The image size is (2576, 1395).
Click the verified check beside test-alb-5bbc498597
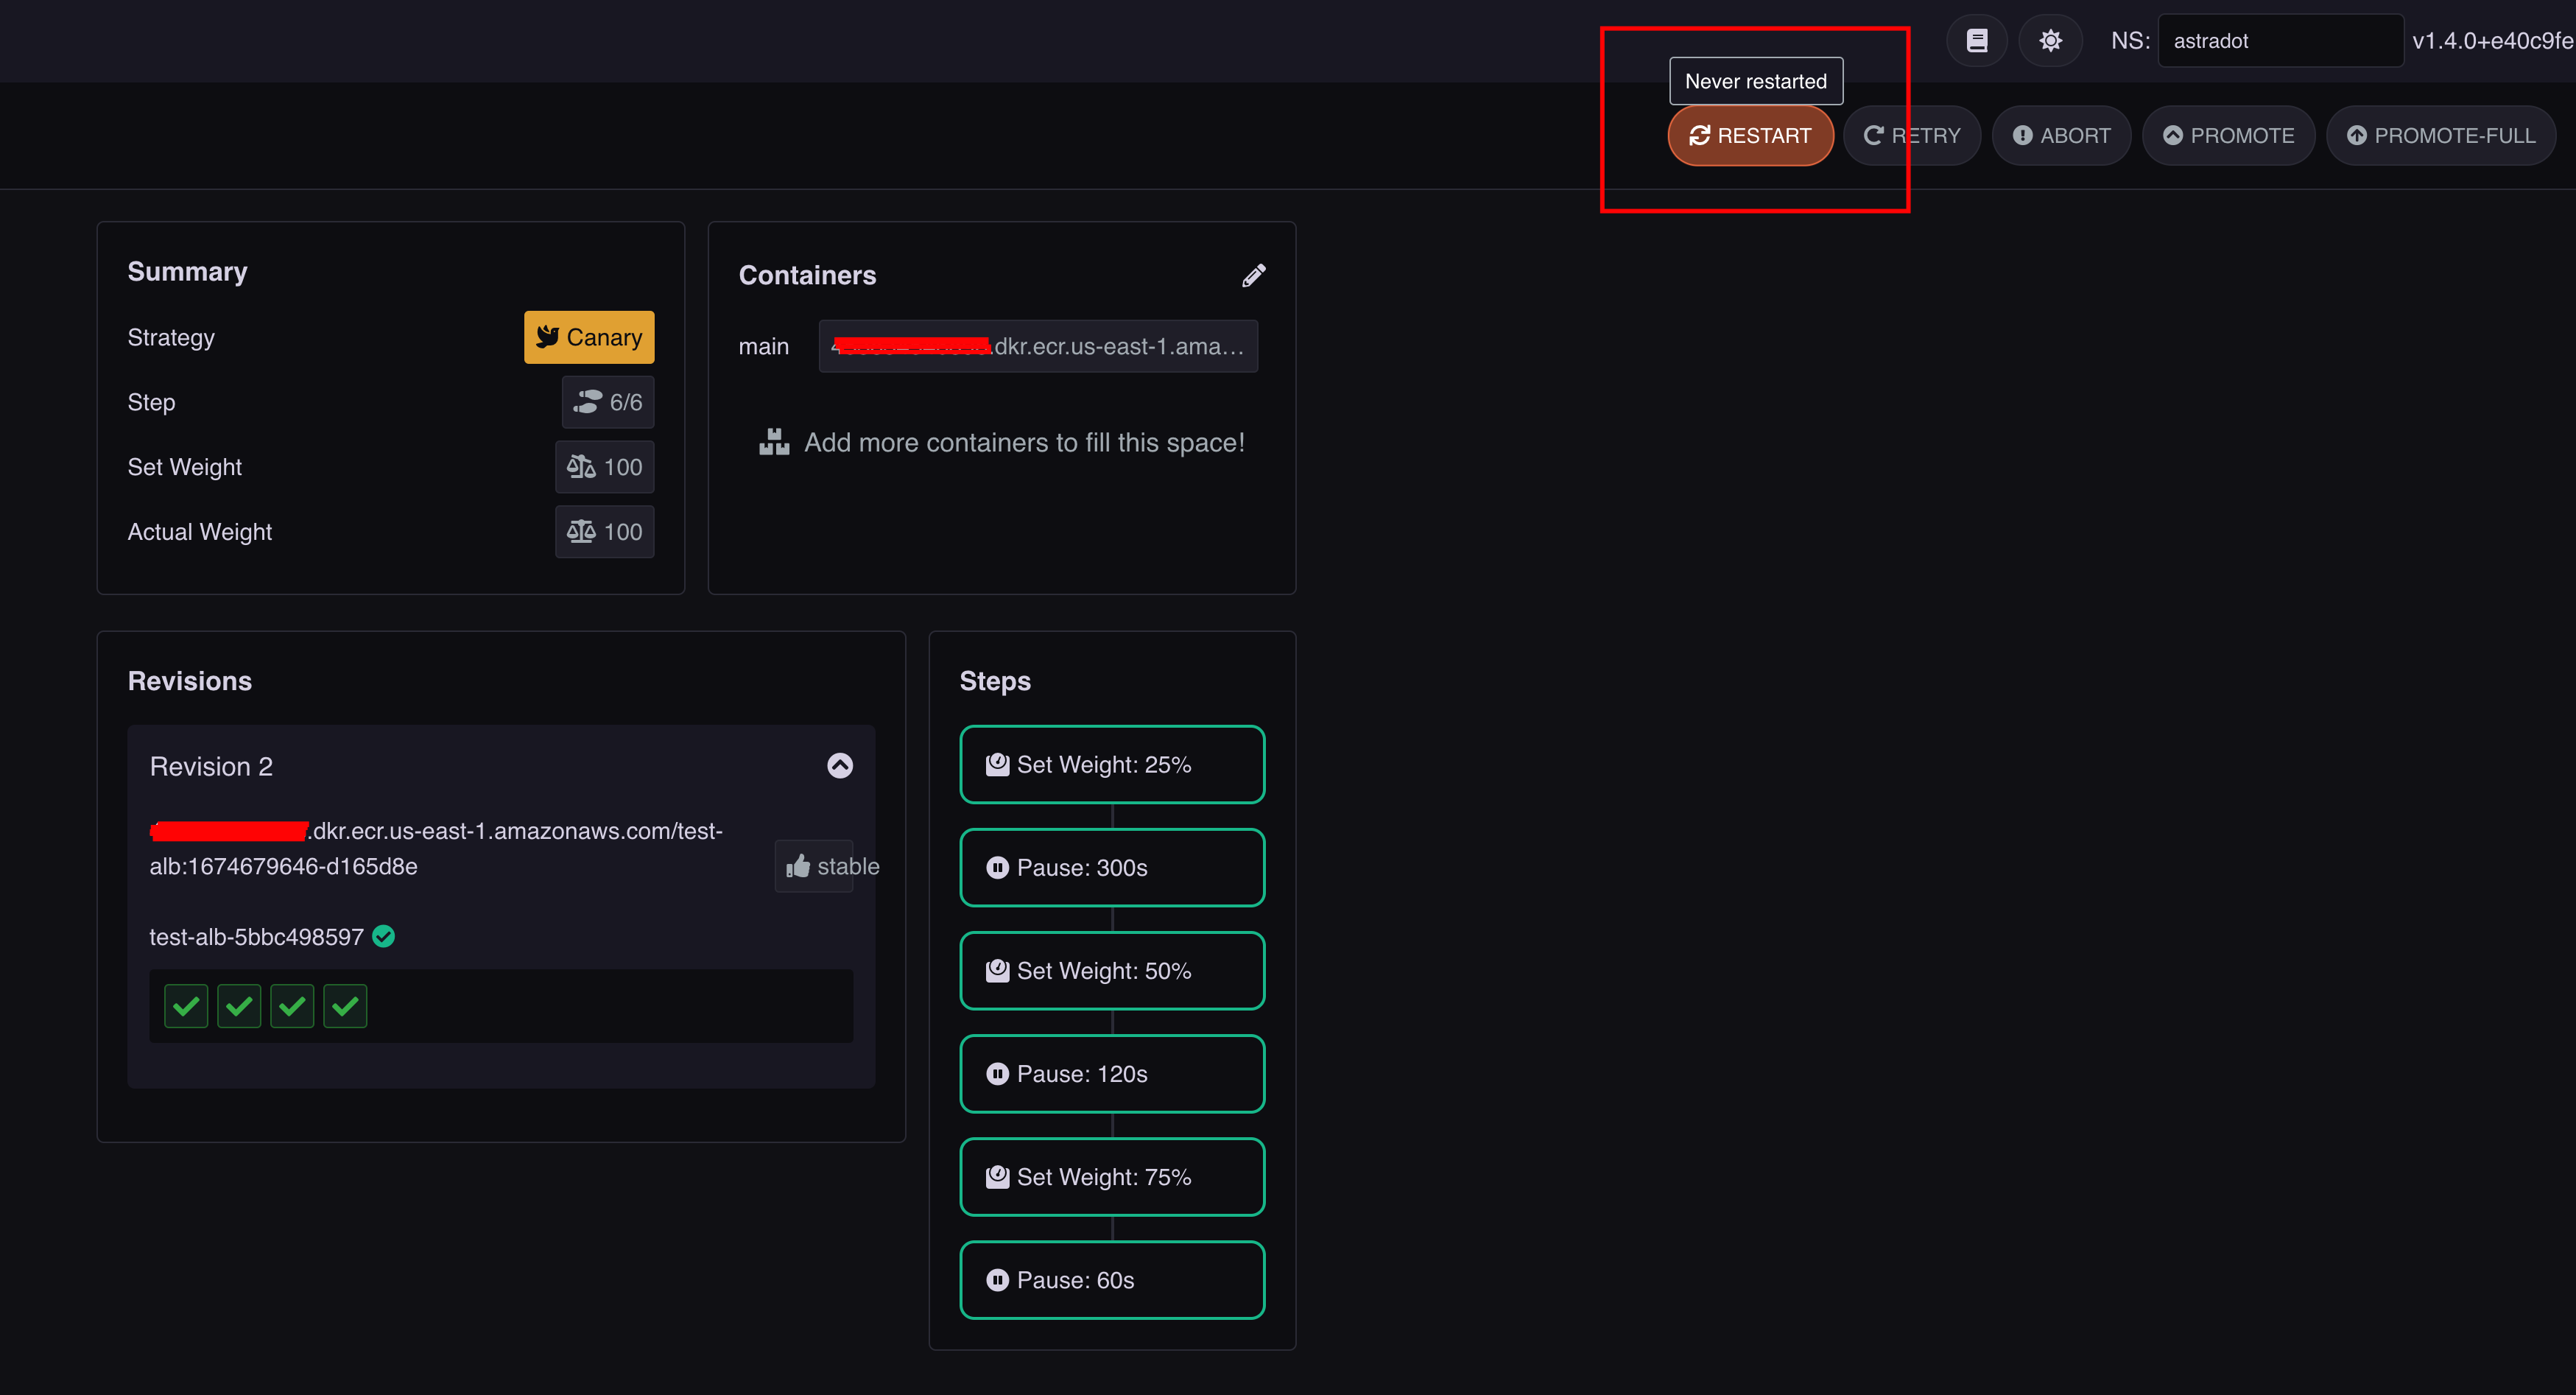[384, 936]
